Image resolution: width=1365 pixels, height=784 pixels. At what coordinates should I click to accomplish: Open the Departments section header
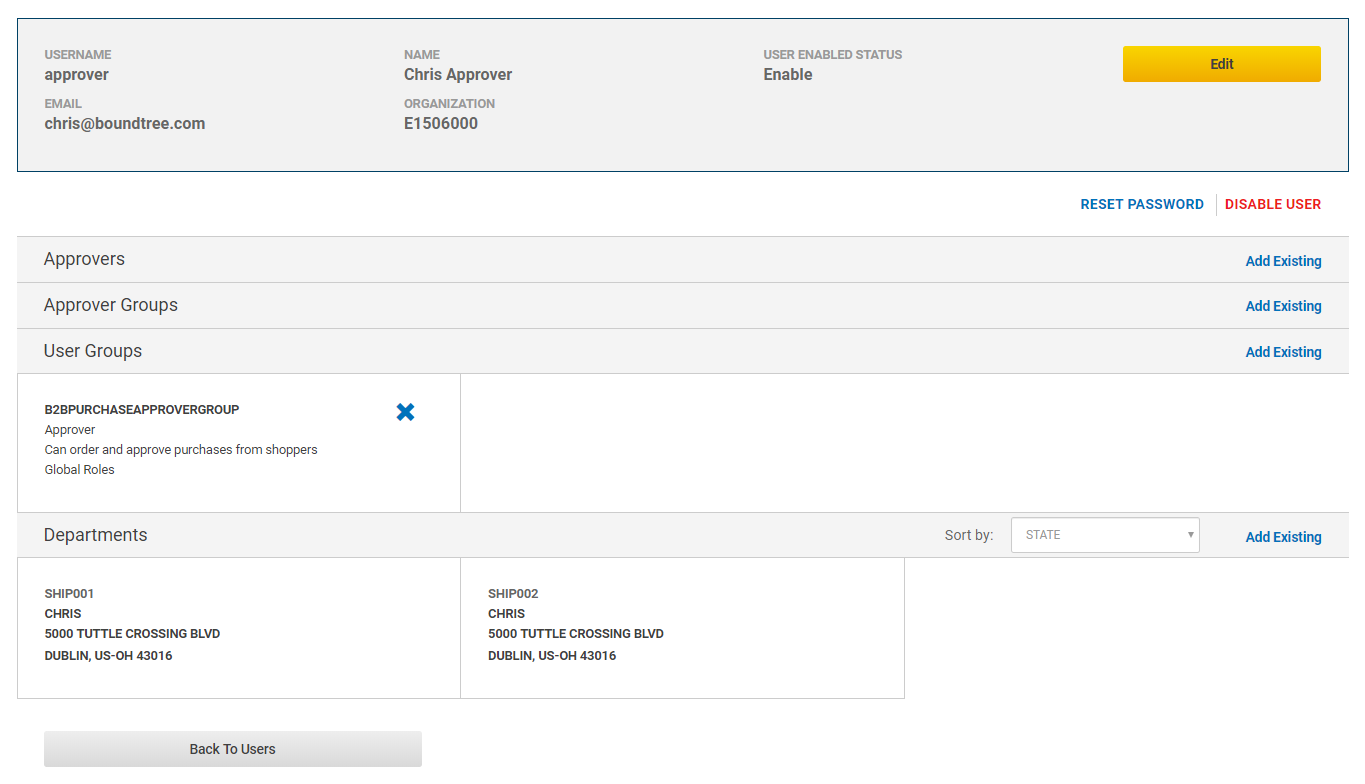pos(95,534)
